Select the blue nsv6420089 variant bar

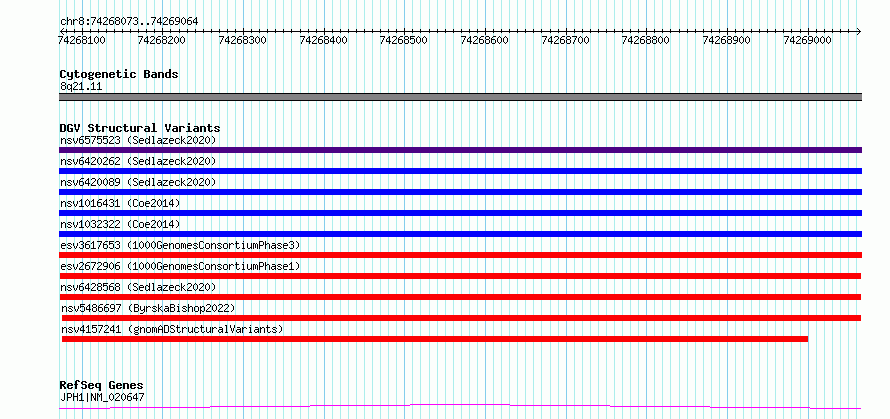pos(460,192)
